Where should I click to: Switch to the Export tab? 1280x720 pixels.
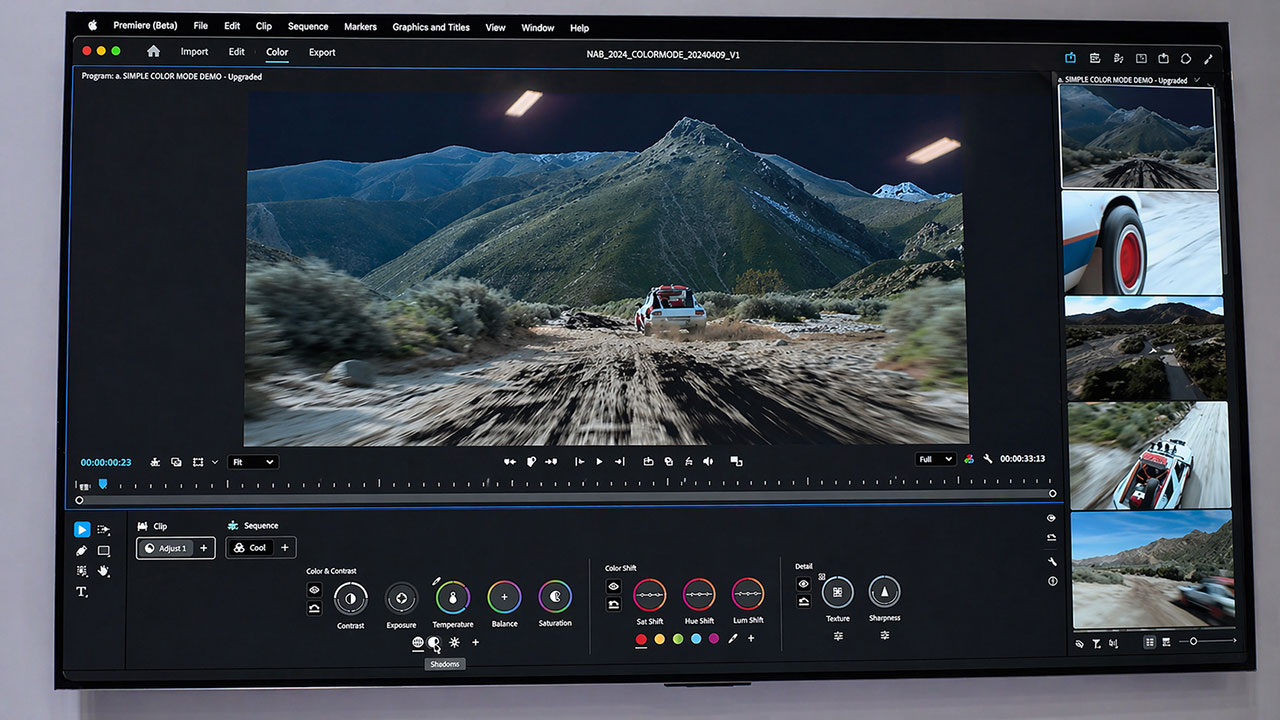pos(322,52)
